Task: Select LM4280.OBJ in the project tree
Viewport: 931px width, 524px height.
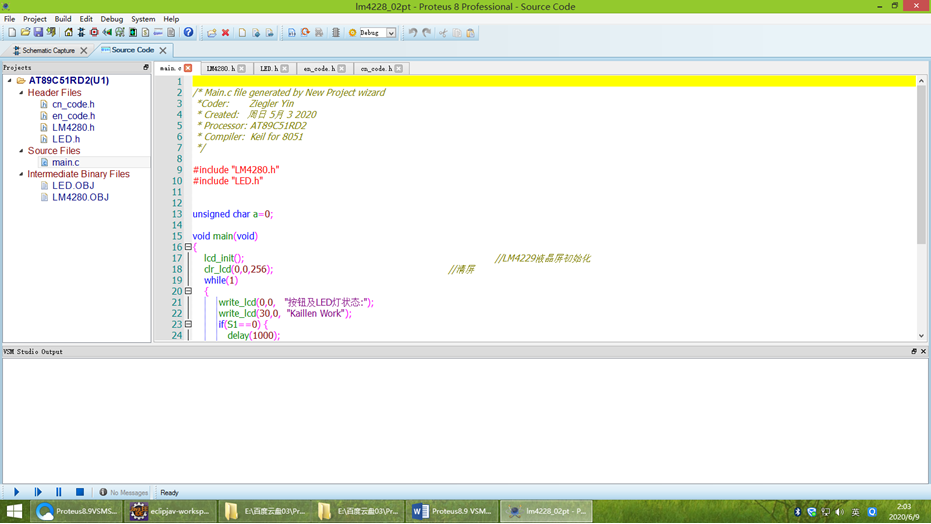Action: pos(80,197)
